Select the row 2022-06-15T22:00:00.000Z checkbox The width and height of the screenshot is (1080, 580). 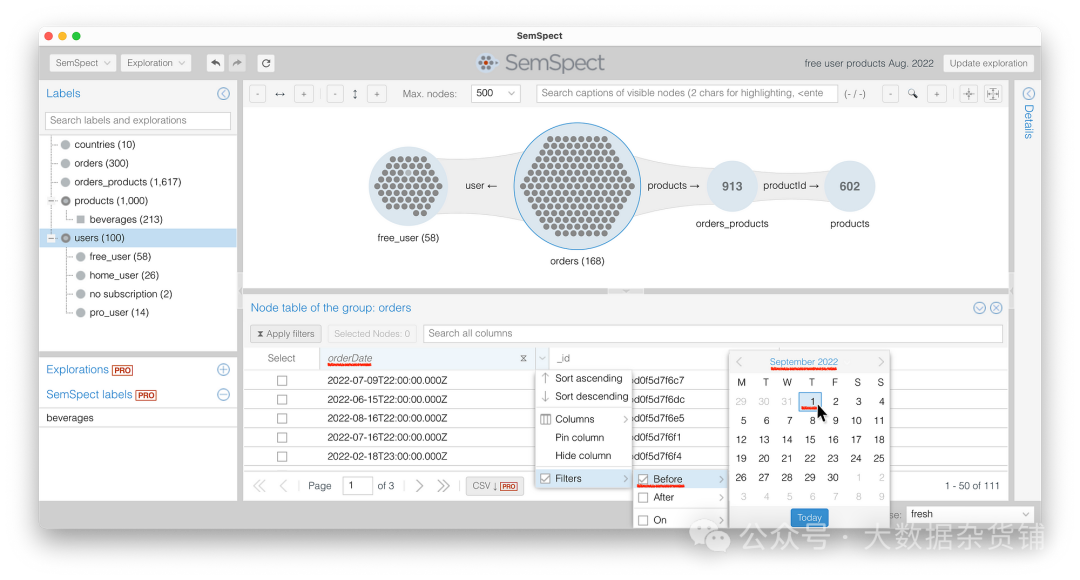pyautogui.click(x=282, y=400)
